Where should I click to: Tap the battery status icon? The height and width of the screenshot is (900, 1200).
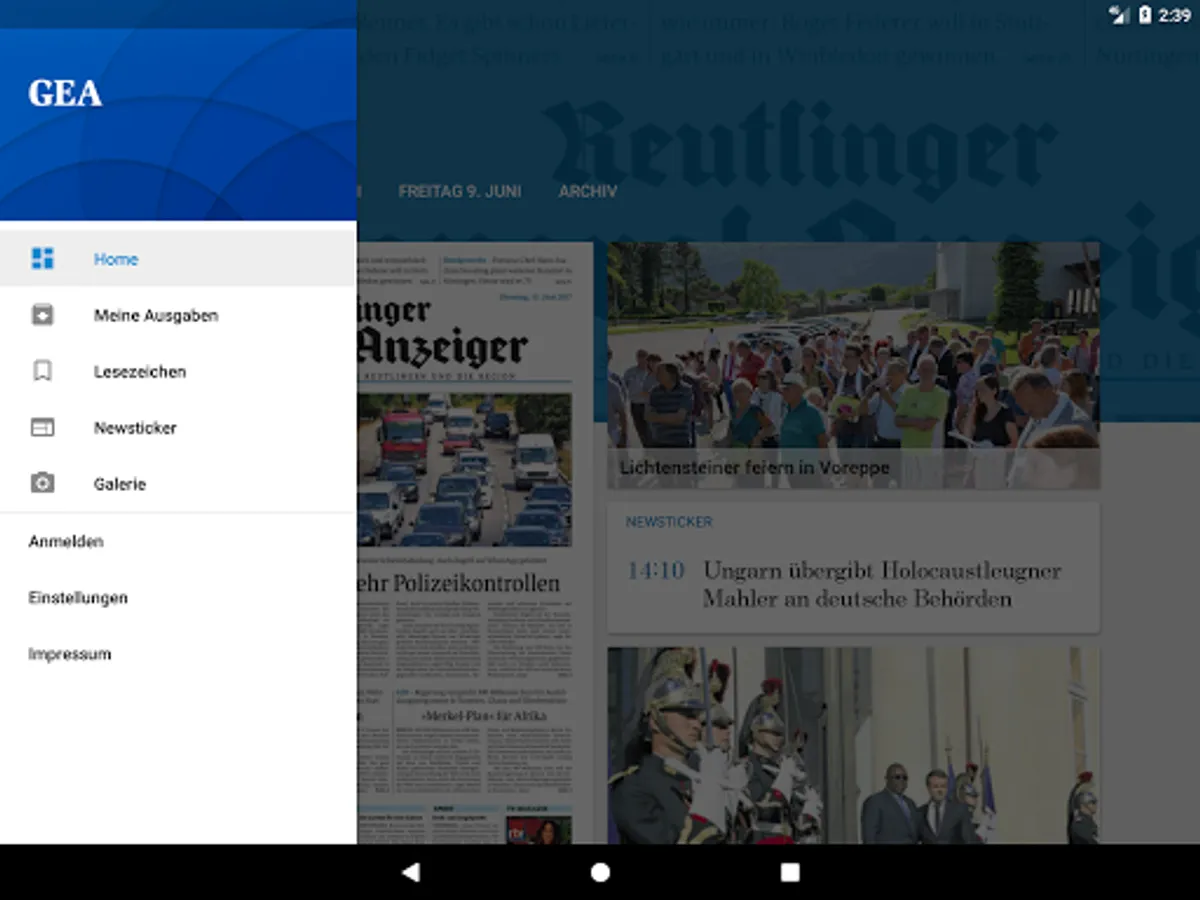coord(1145,15)
